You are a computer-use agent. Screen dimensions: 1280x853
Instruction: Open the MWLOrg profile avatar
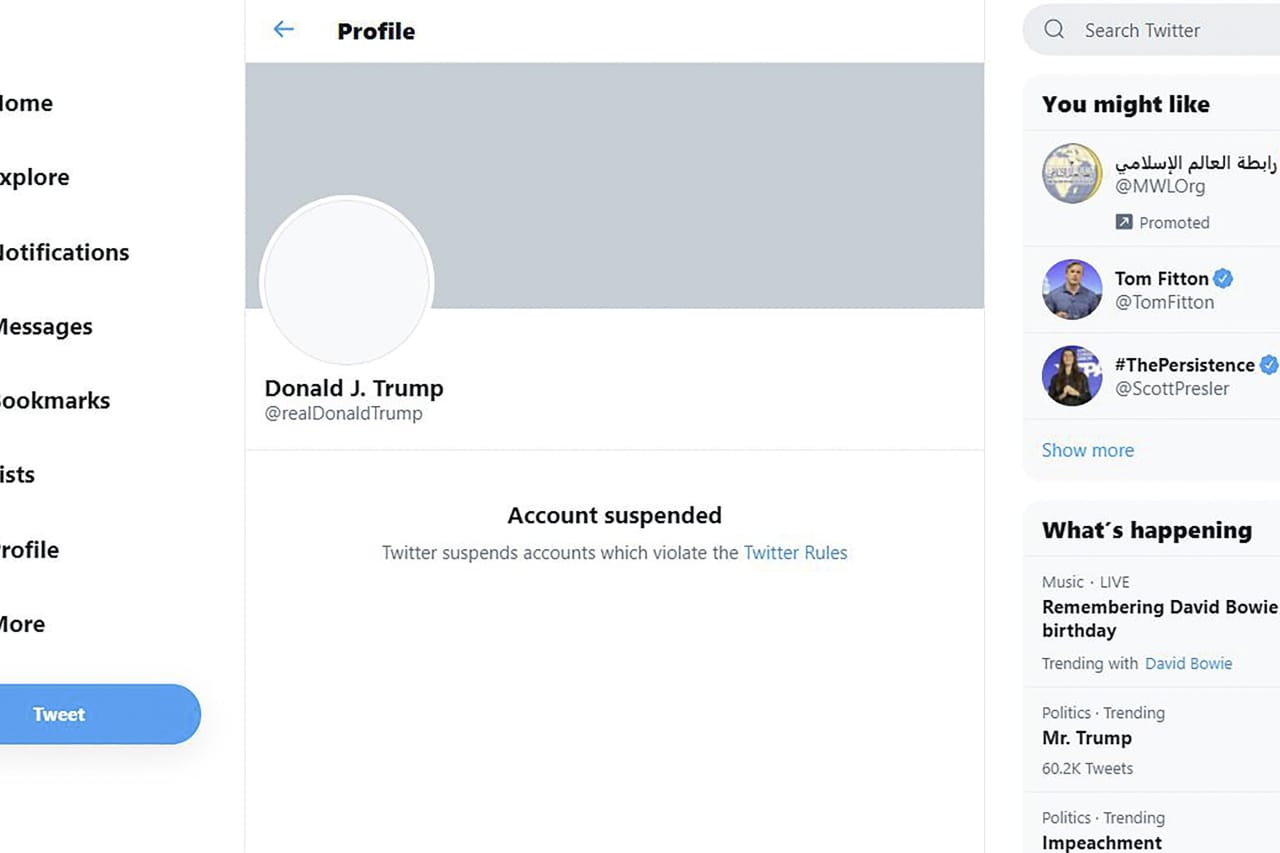click(1072, 174)
